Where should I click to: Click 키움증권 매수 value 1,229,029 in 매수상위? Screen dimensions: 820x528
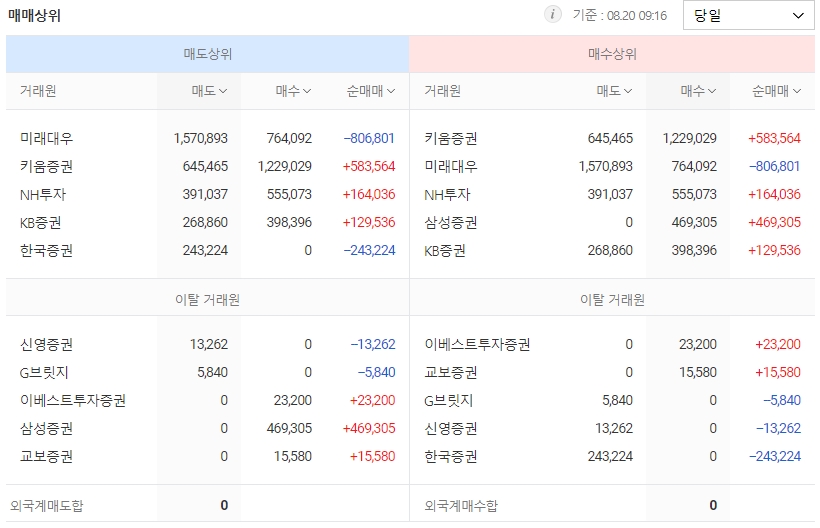[x=689, y=138]
